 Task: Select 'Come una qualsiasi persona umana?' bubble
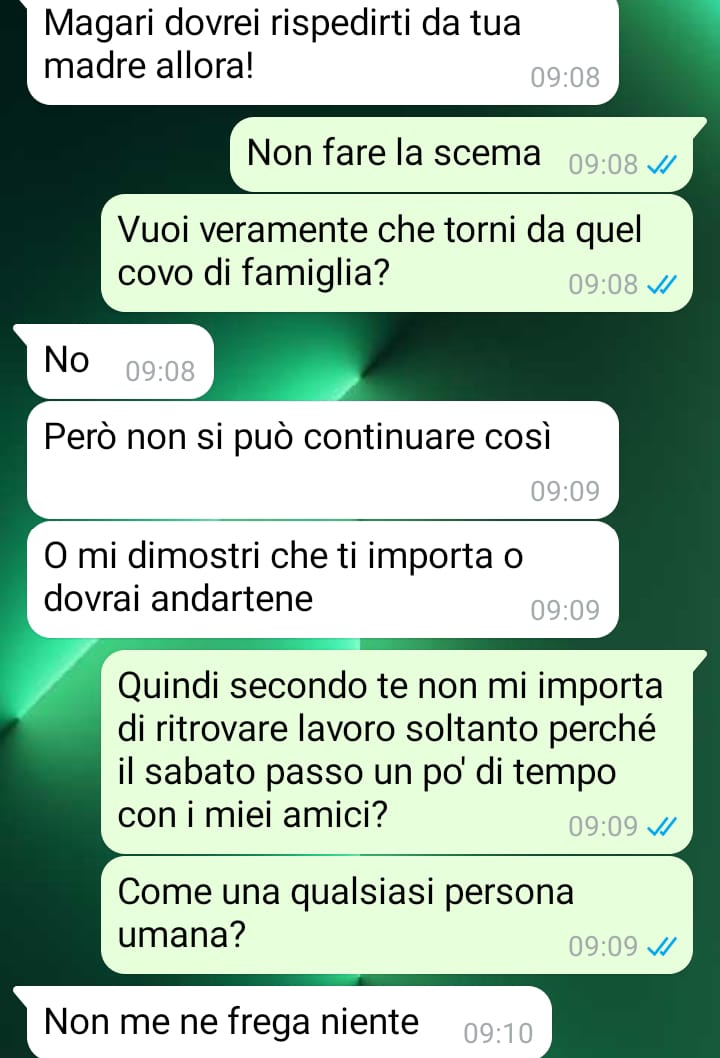point(397,914)
